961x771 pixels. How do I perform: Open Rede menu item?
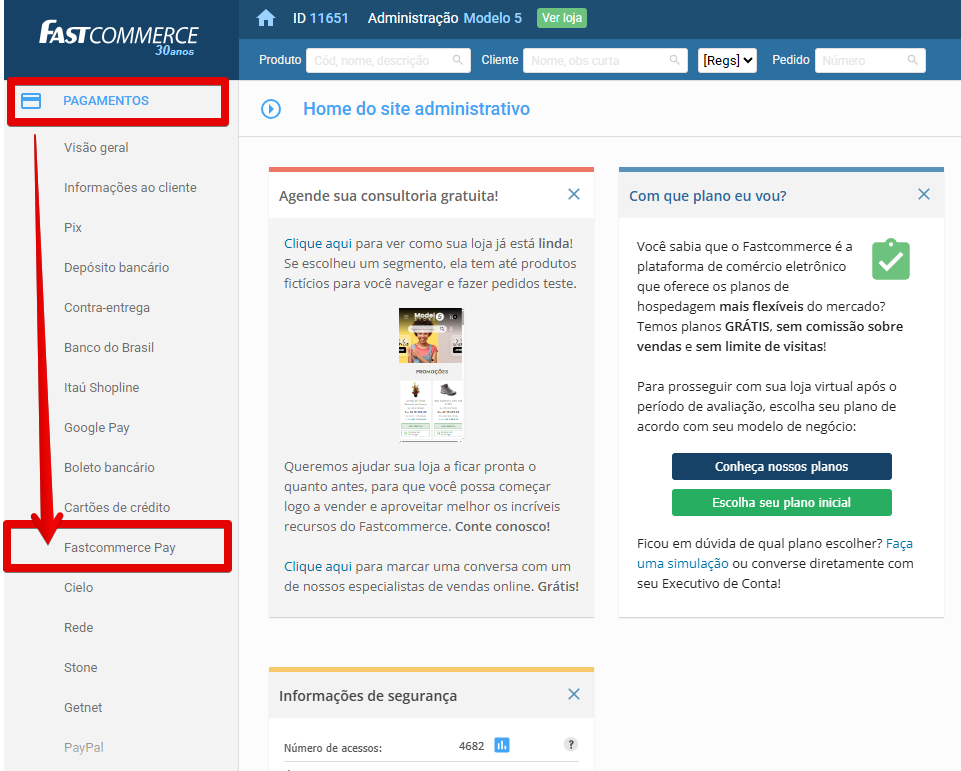[x=78, y=628]
